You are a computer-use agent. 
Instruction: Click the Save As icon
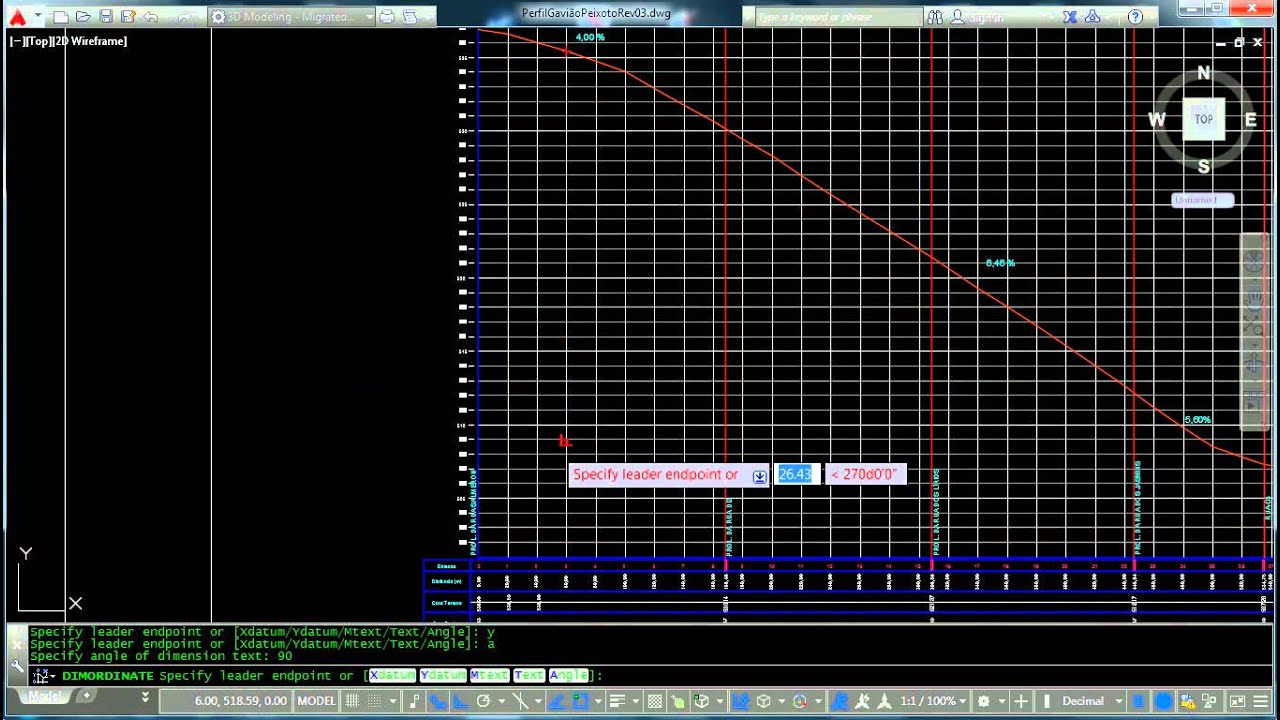[128, 17]
